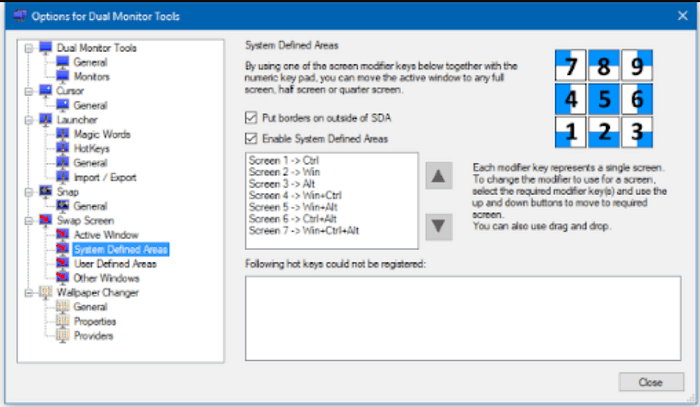Select Screen 3 -> Alt entry
This screenshot has height=407, width=700.
tap(282, 184)
